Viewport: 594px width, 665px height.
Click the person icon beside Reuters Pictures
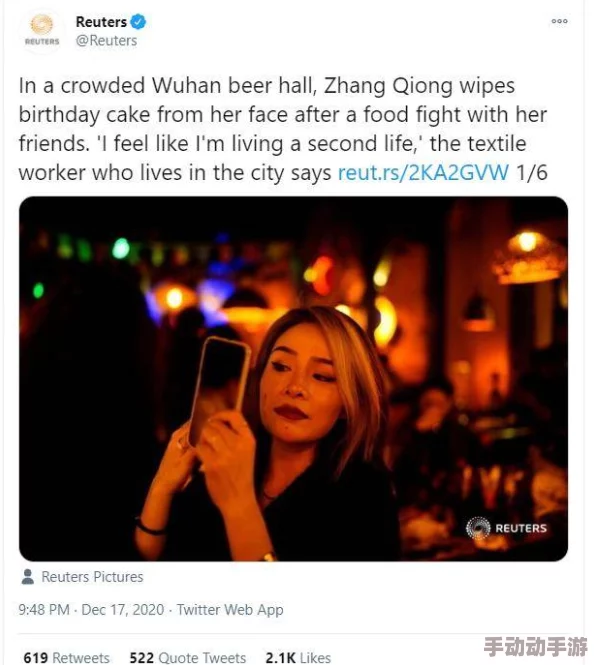point(28,577)
